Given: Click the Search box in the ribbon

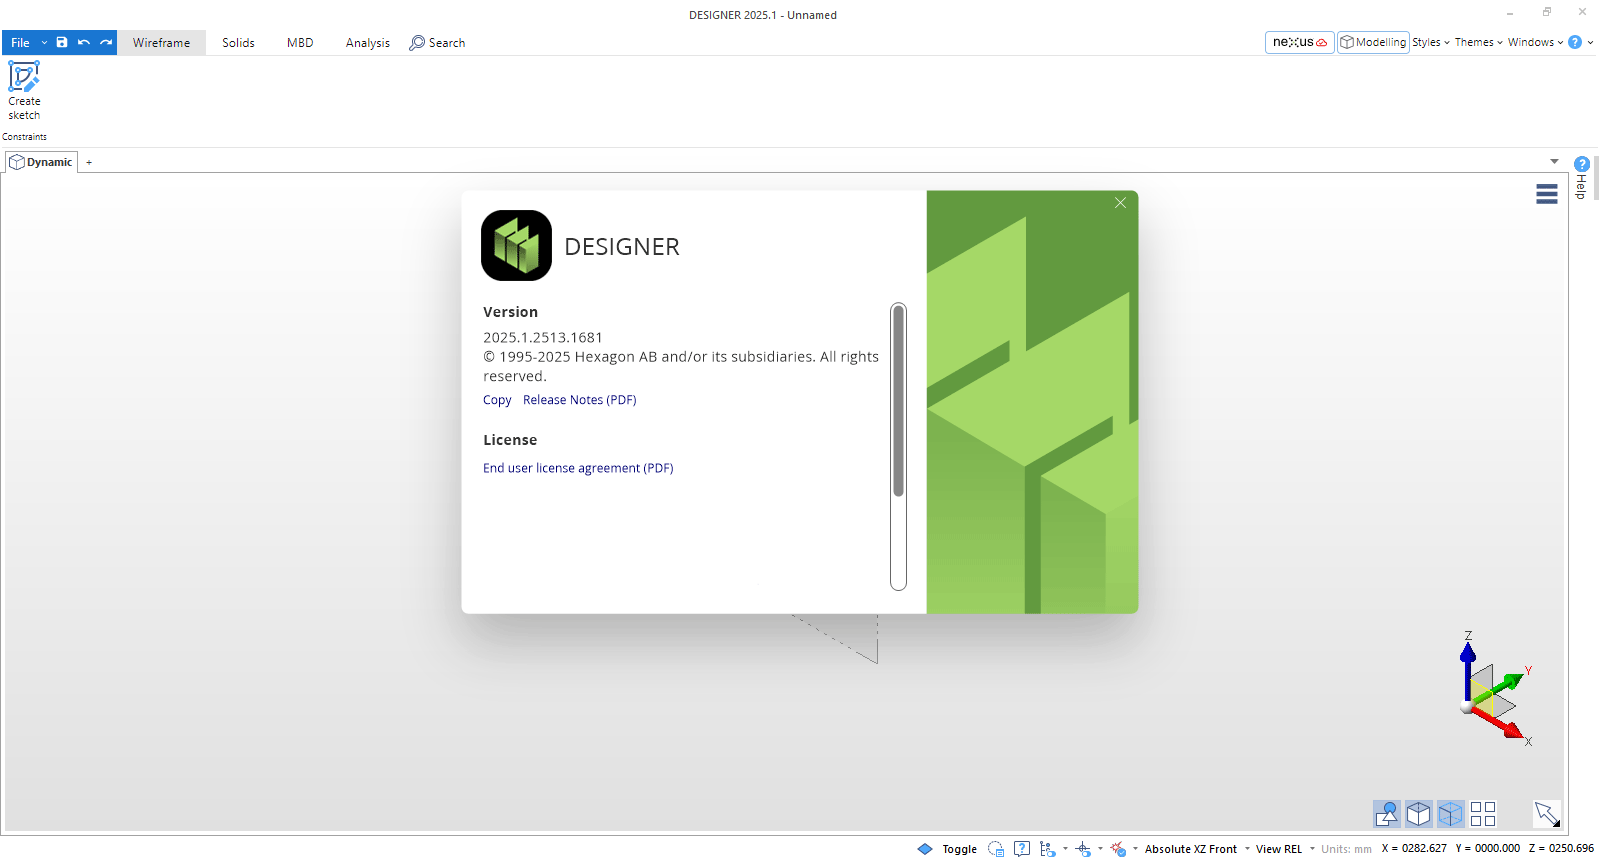Looking at the screenshot, I should pyautogui.click(x=437, y=43).
